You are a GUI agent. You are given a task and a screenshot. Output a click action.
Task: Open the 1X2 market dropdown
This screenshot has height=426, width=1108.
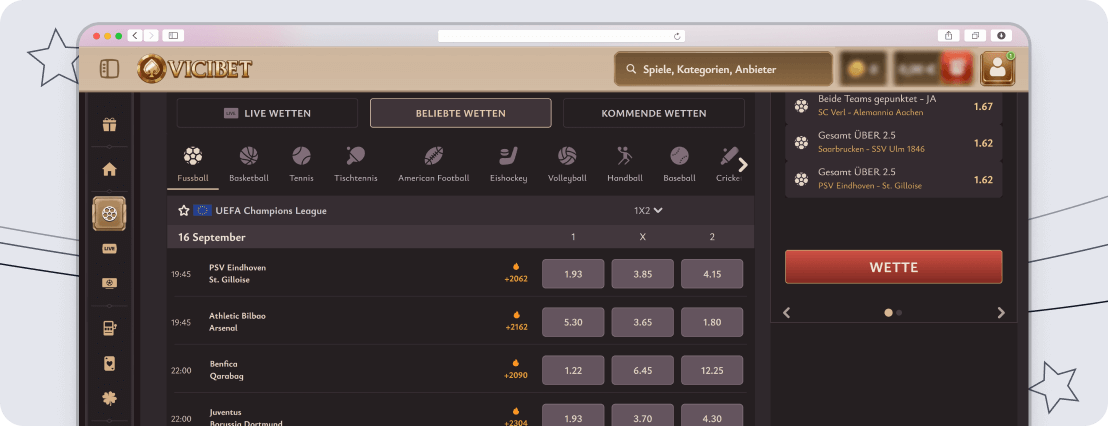648,211
